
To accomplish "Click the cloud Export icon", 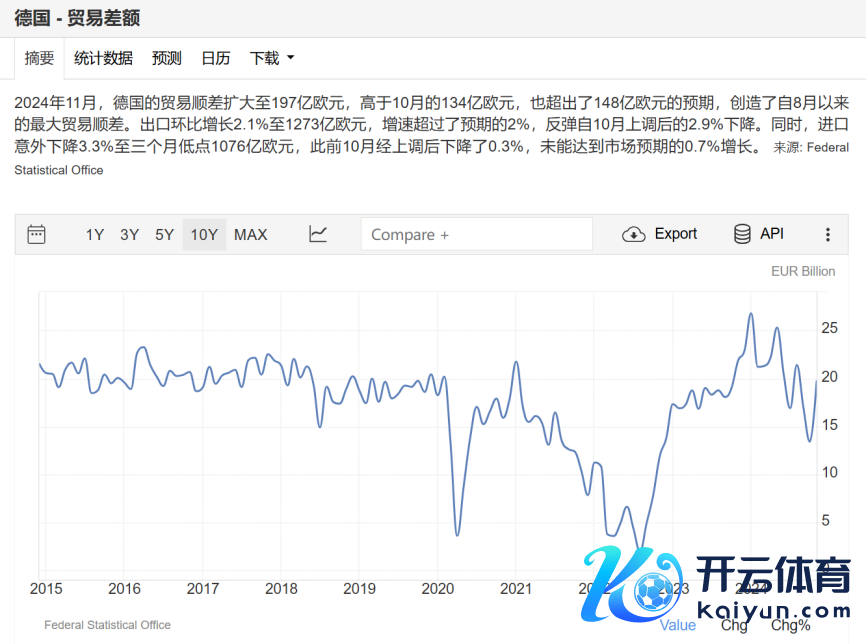I will point(634,234).
